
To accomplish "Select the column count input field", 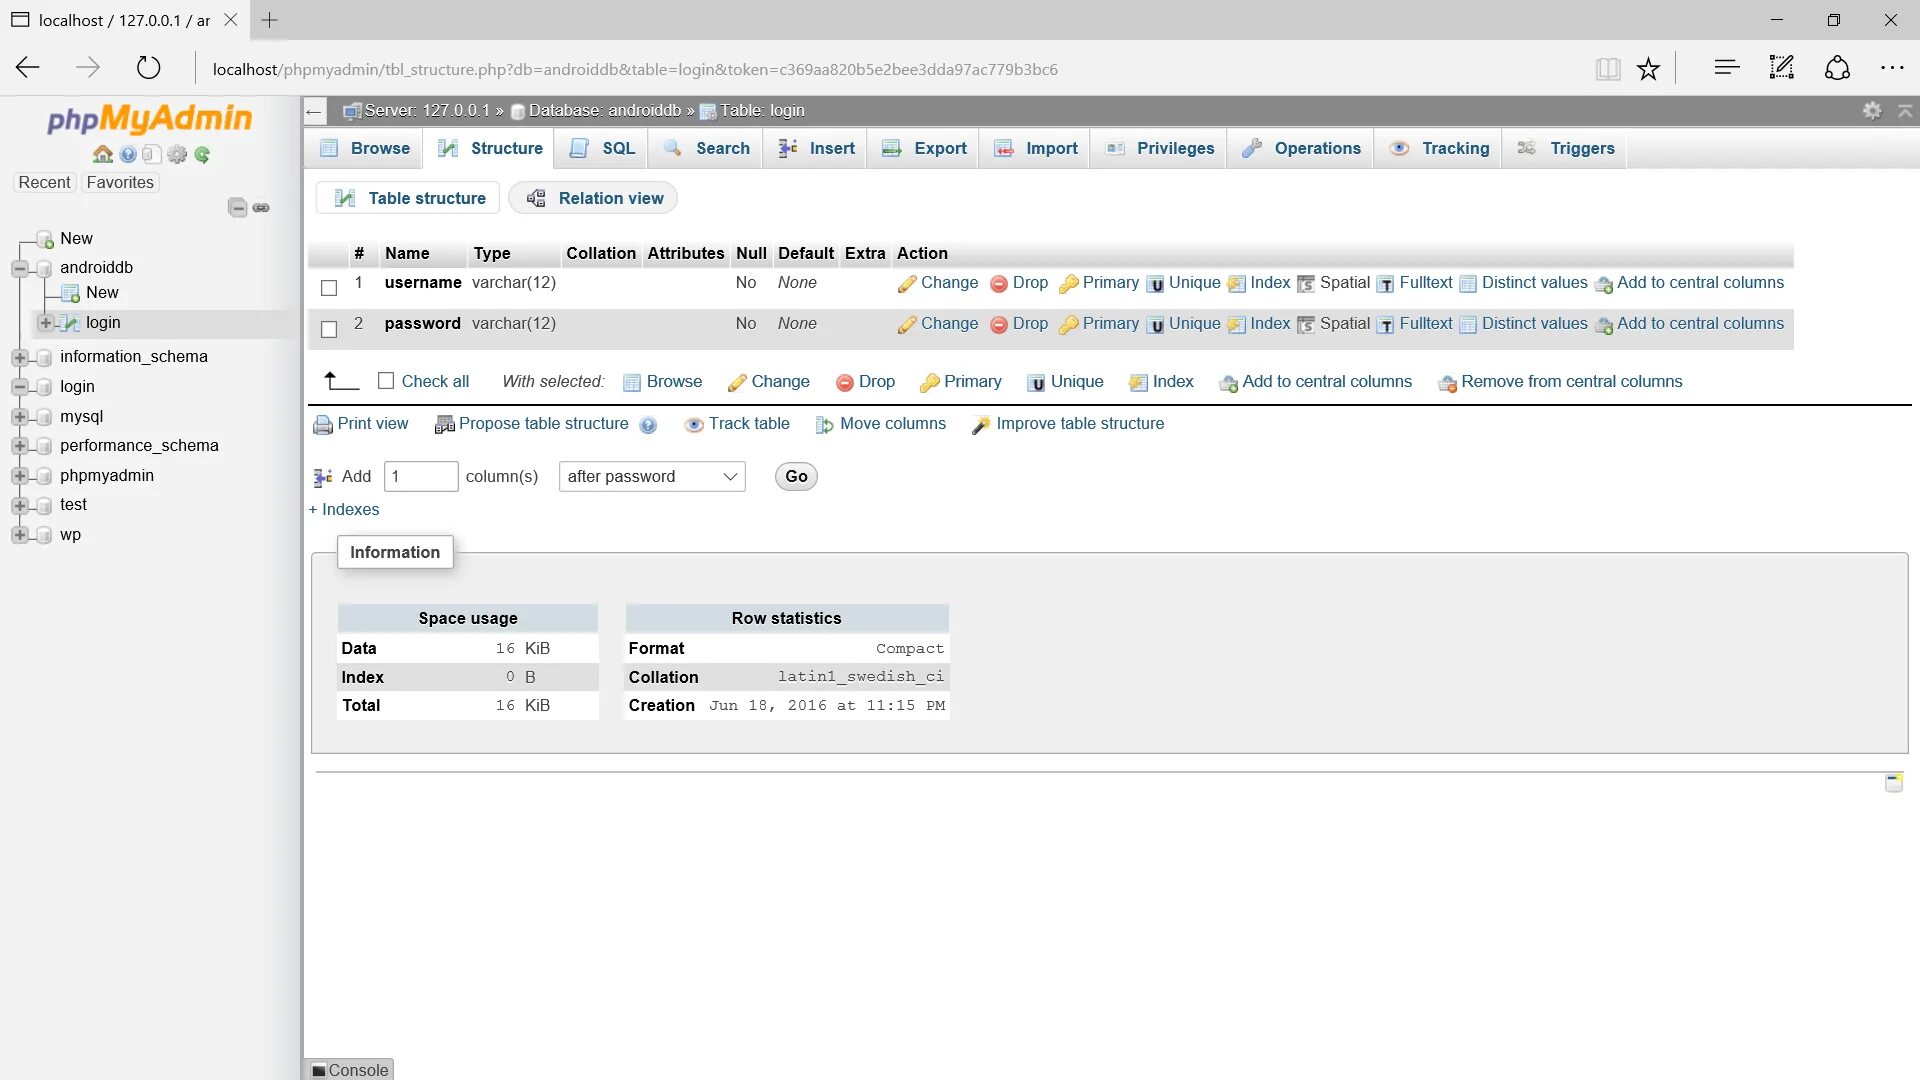I will click(421, 476).
